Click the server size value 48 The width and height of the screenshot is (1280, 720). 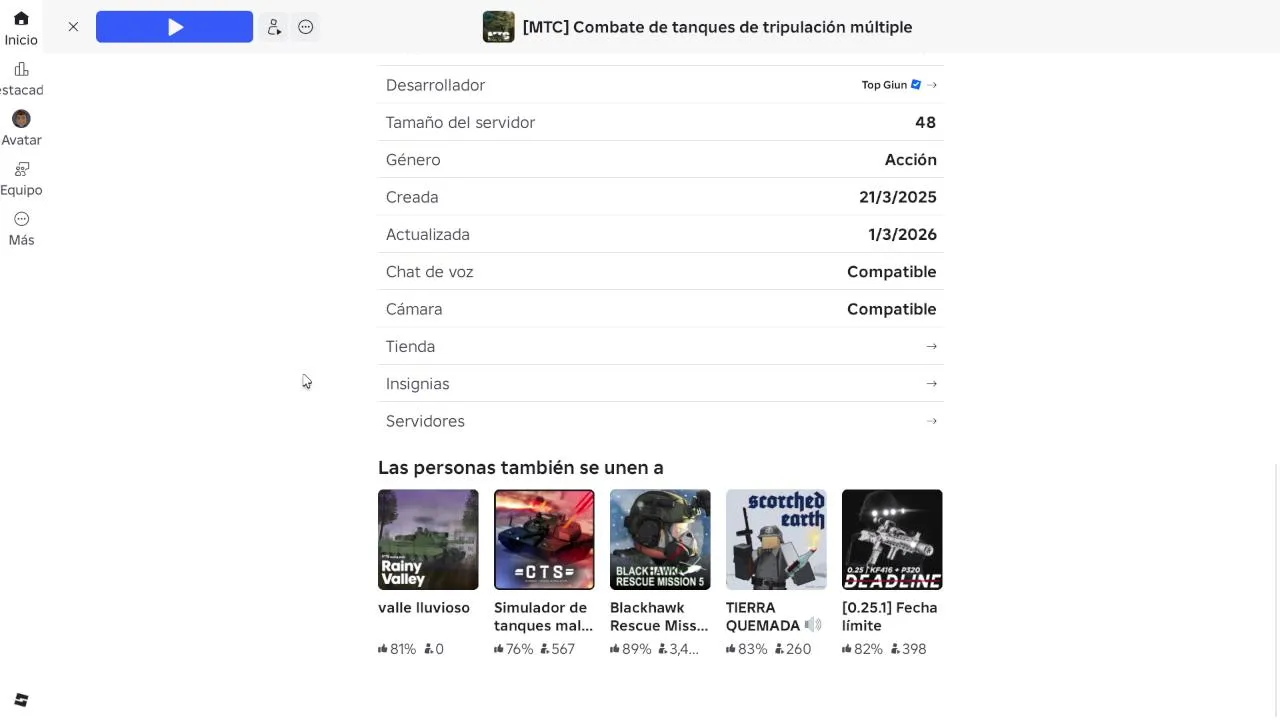click(925, 122)
